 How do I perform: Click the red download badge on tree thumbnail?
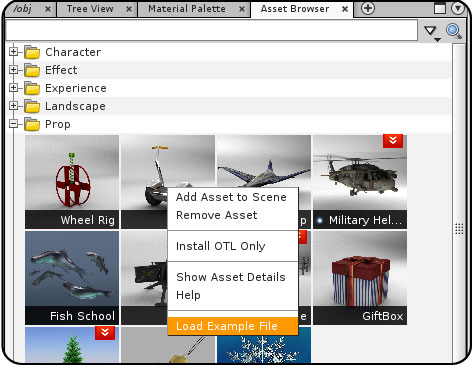105,333
